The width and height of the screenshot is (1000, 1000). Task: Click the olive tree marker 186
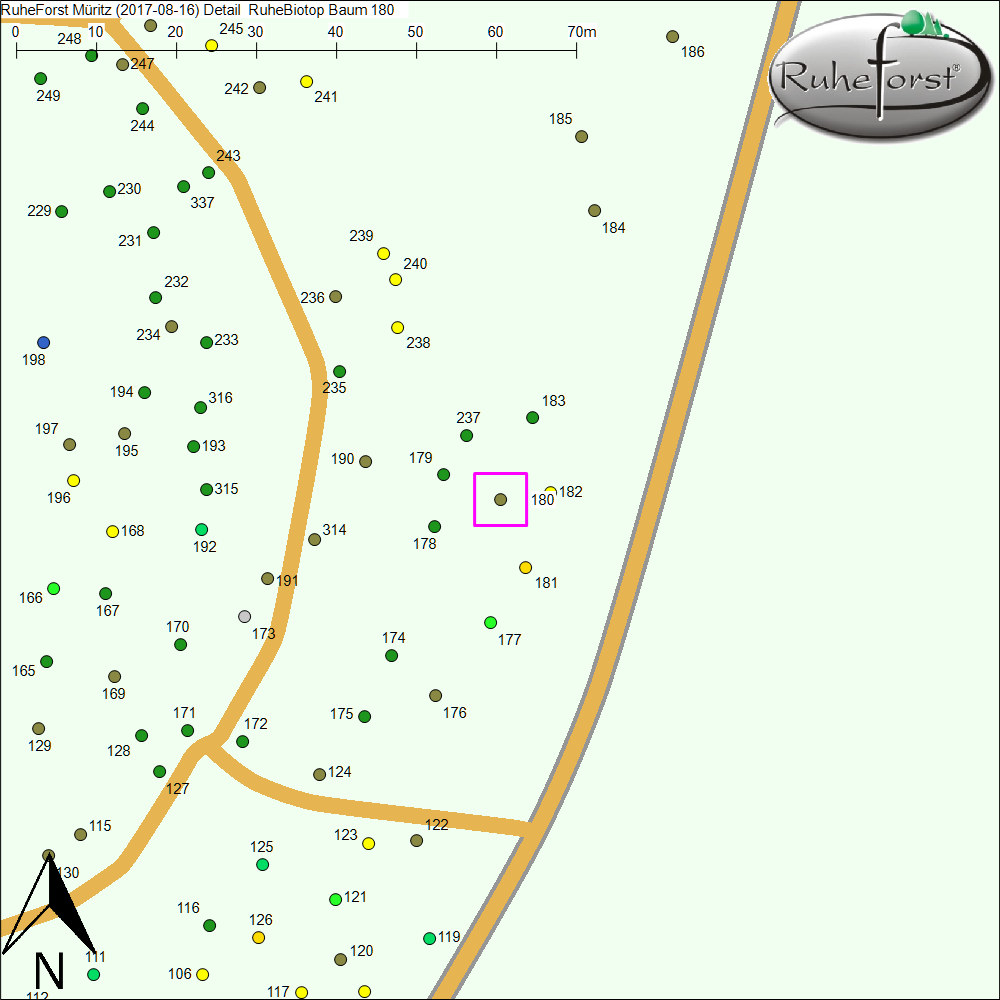[x=673, y=36]
